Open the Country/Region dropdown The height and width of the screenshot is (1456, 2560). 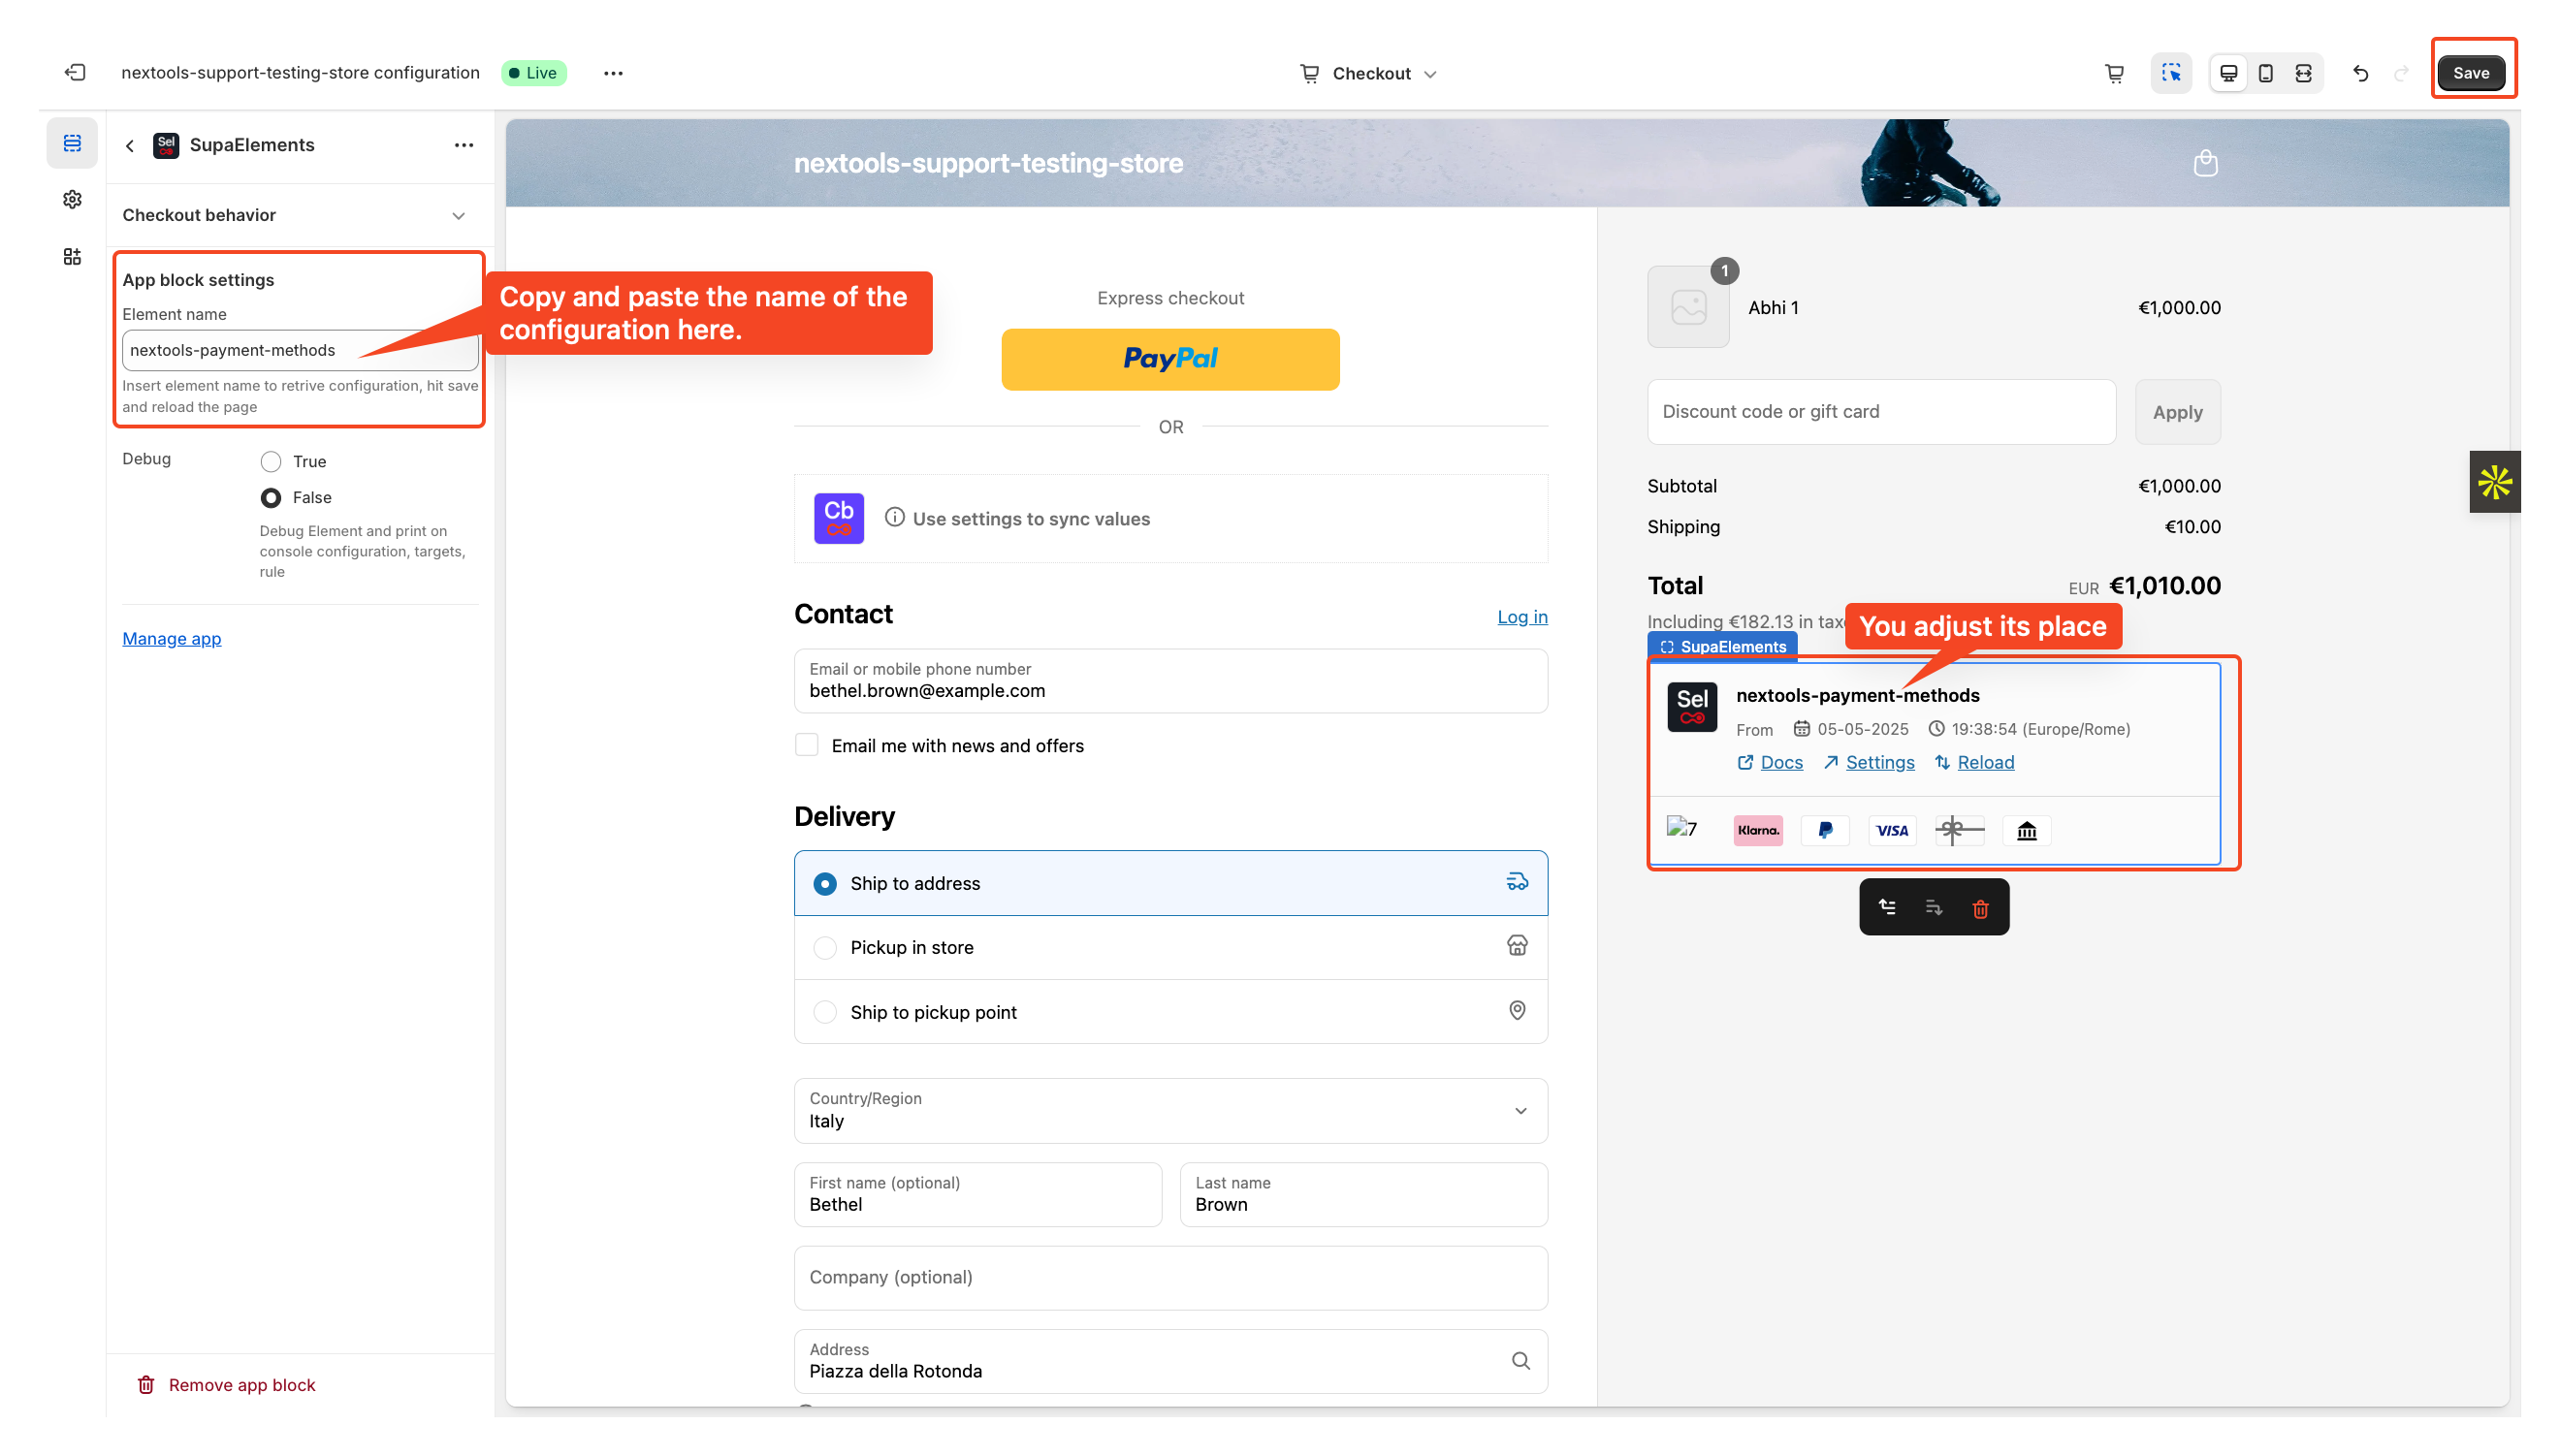(1171, 1111)
